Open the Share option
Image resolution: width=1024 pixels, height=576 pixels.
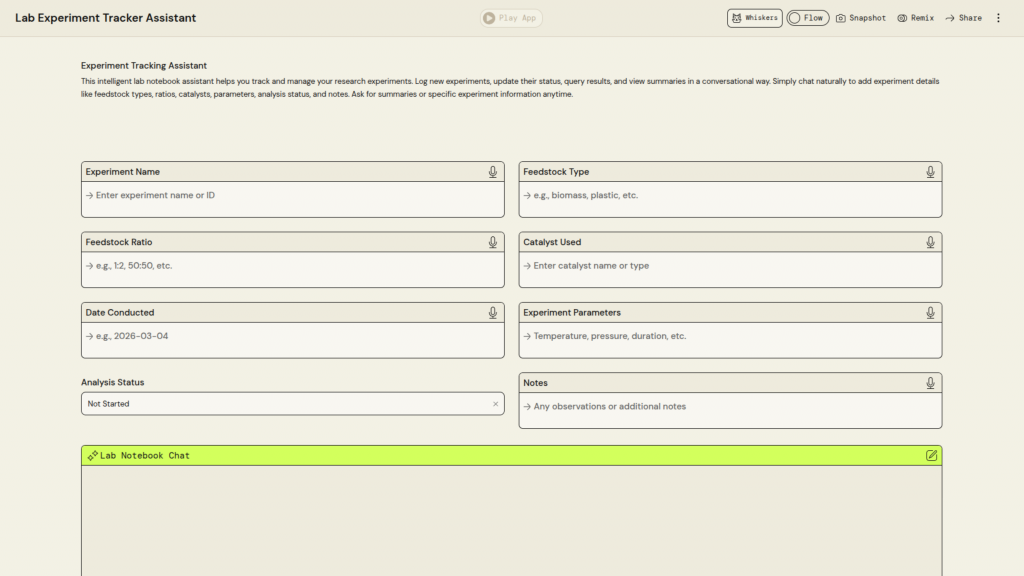tap(963, 18)
